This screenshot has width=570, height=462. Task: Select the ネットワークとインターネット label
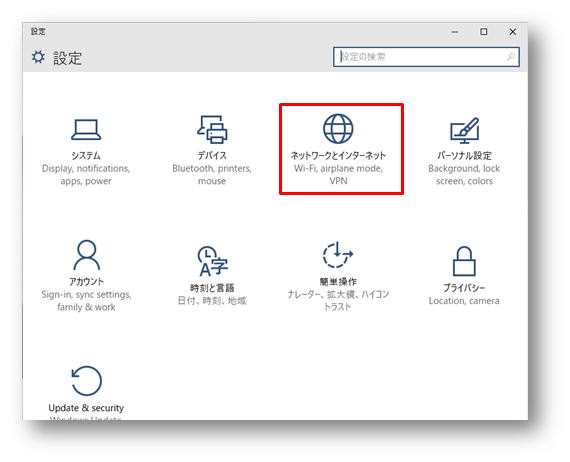coord(338,156)
